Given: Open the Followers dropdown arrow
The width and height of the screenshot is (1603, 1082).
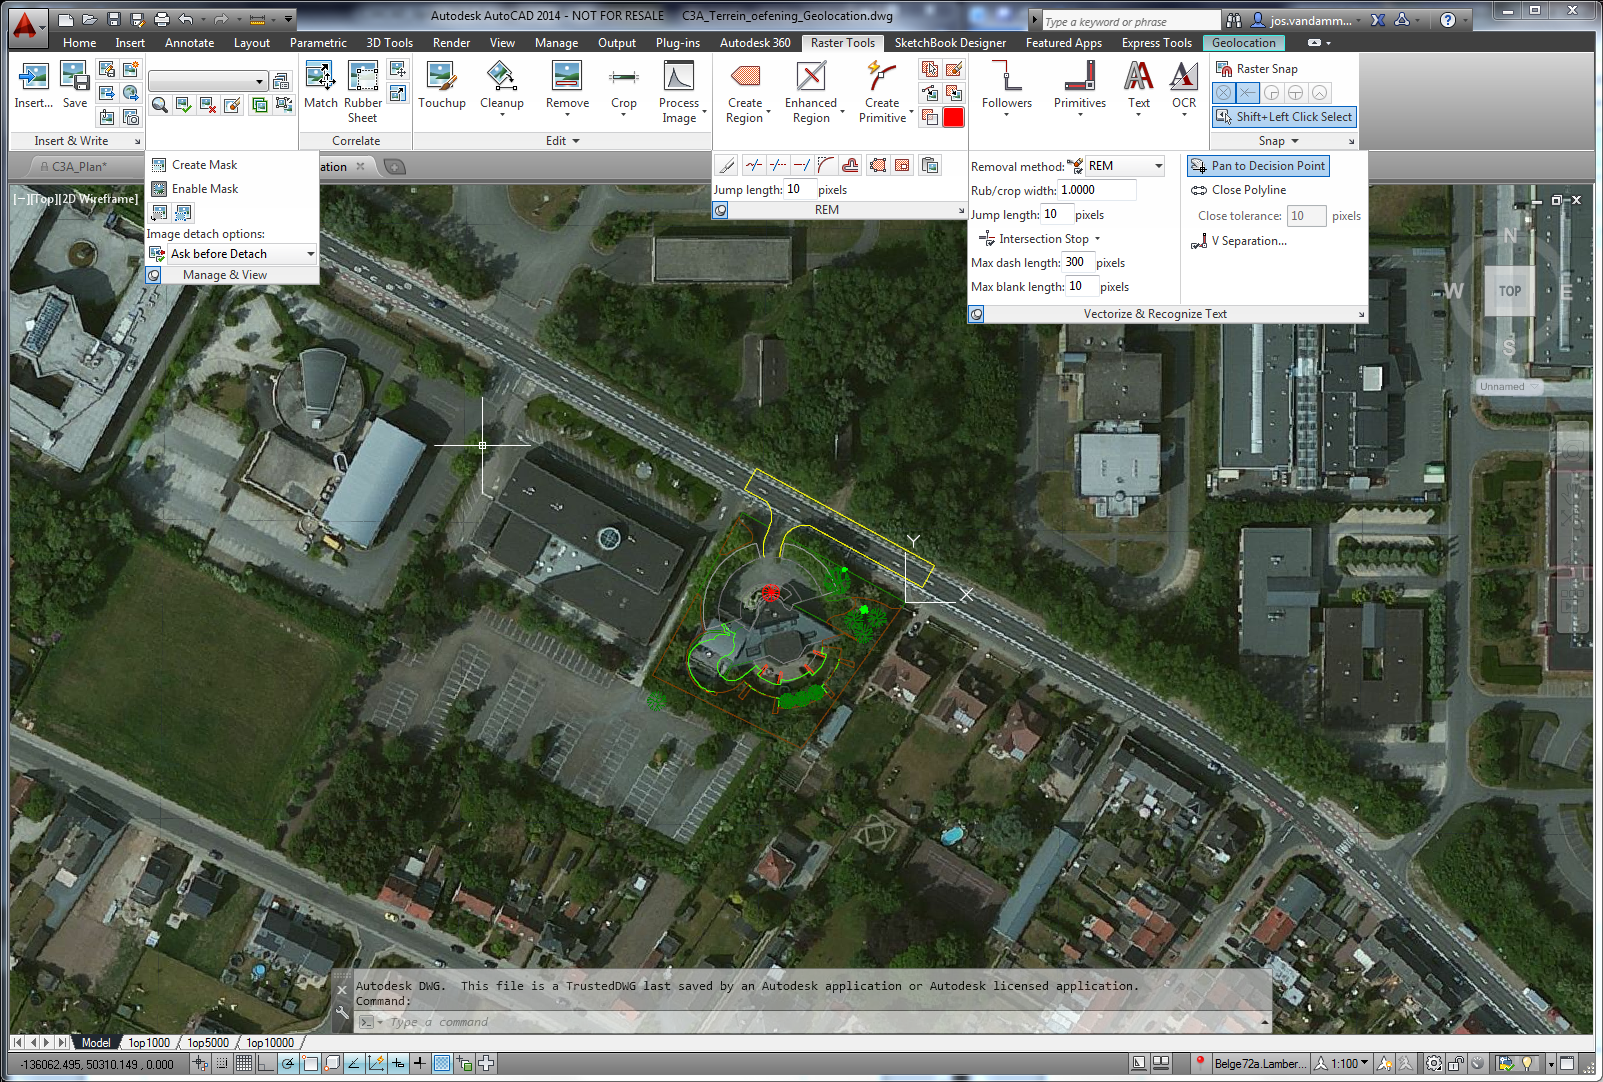Looking at the screenshot, I should 1007,115.
